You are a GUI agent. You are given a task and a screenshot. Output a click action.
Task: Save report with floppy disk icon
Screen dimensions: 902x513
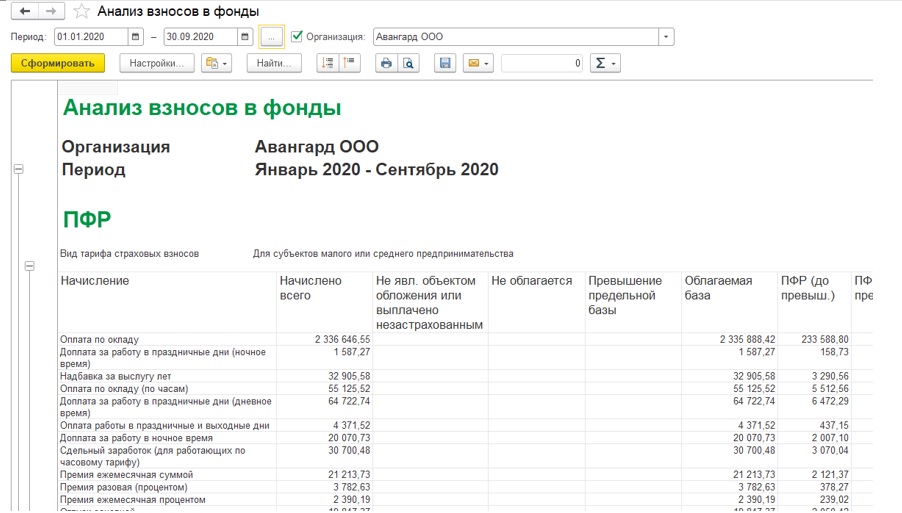click(x=446, y=63)
